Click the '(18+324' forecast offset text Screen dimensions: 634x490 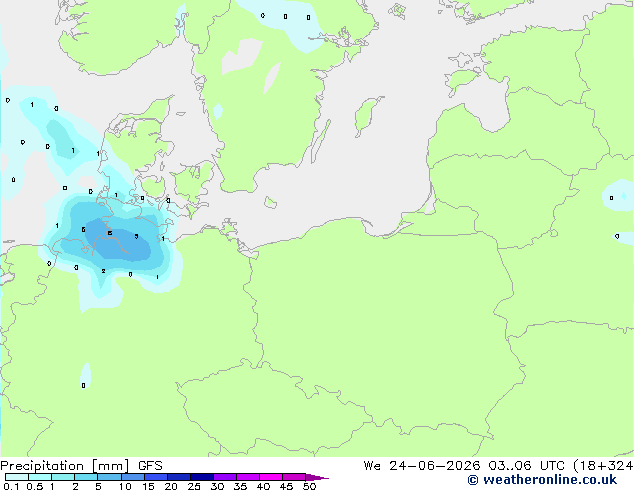point(602,466)
